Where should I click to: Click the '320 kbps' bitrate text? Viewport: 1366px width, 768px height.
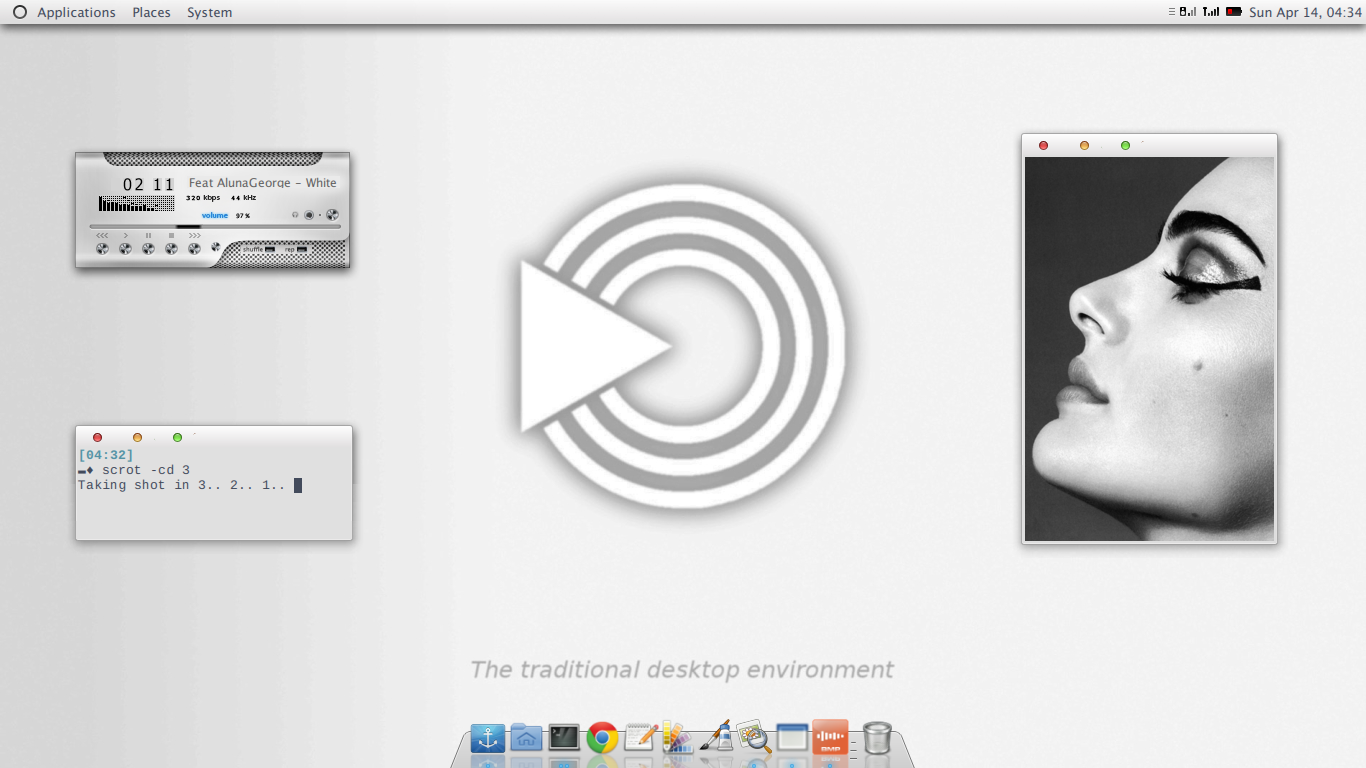tap(203, 198)
